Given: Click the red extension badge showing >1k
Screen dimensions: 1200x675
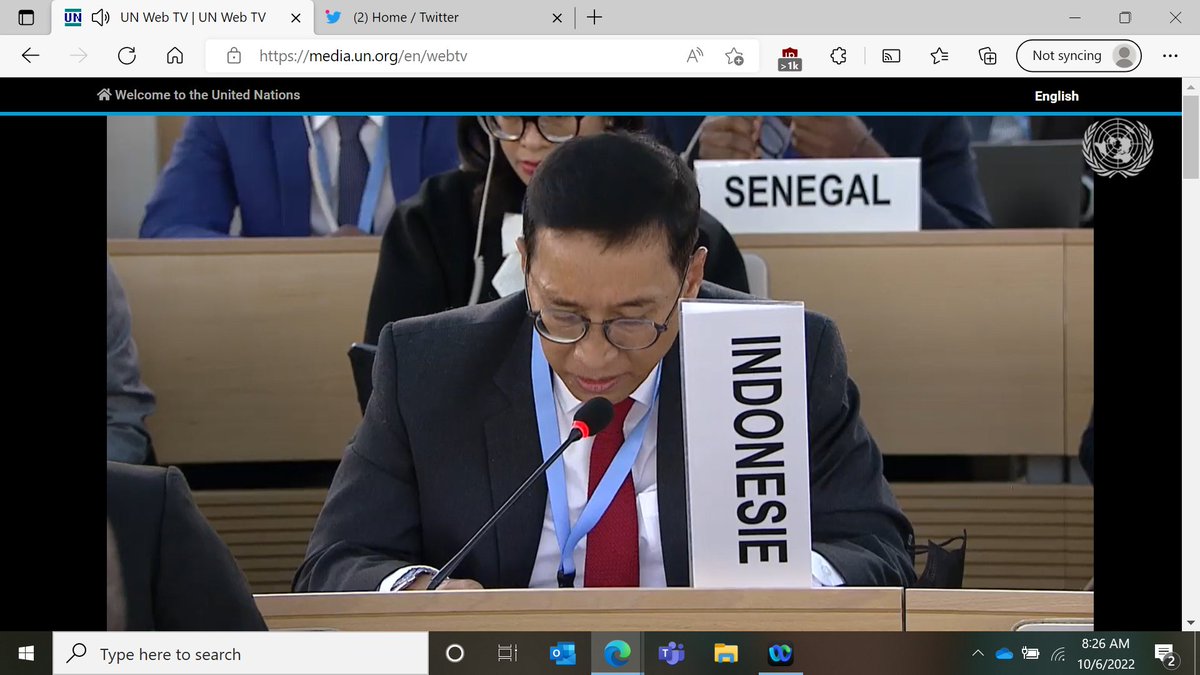Looking at the screenshot, I should click(789, 56).
